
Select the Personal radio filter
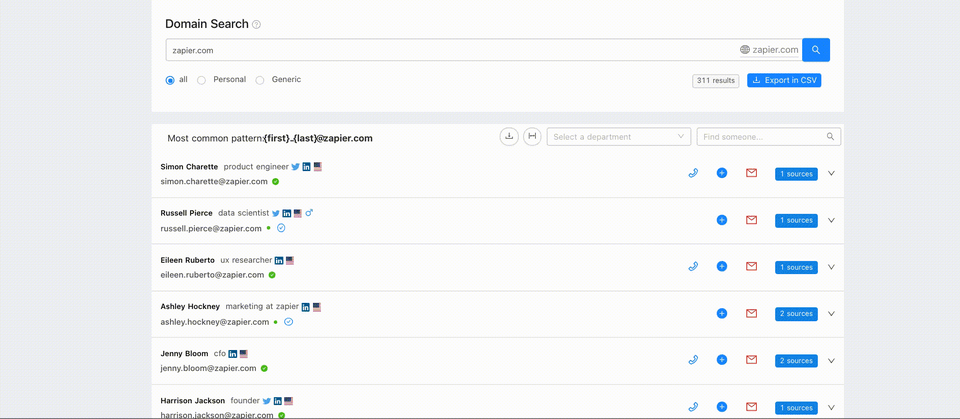click(x=201, y=80)
